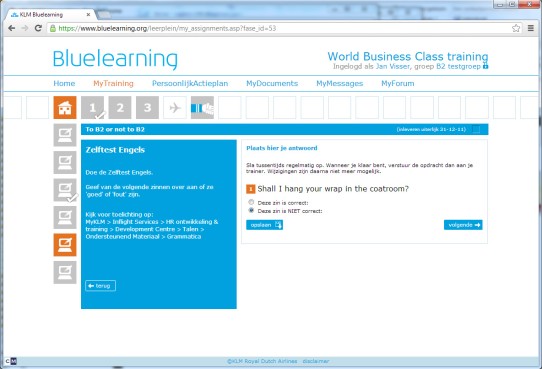Click the browser address bar URL
The image size is (542, 369).
click(x=167, y=28)
